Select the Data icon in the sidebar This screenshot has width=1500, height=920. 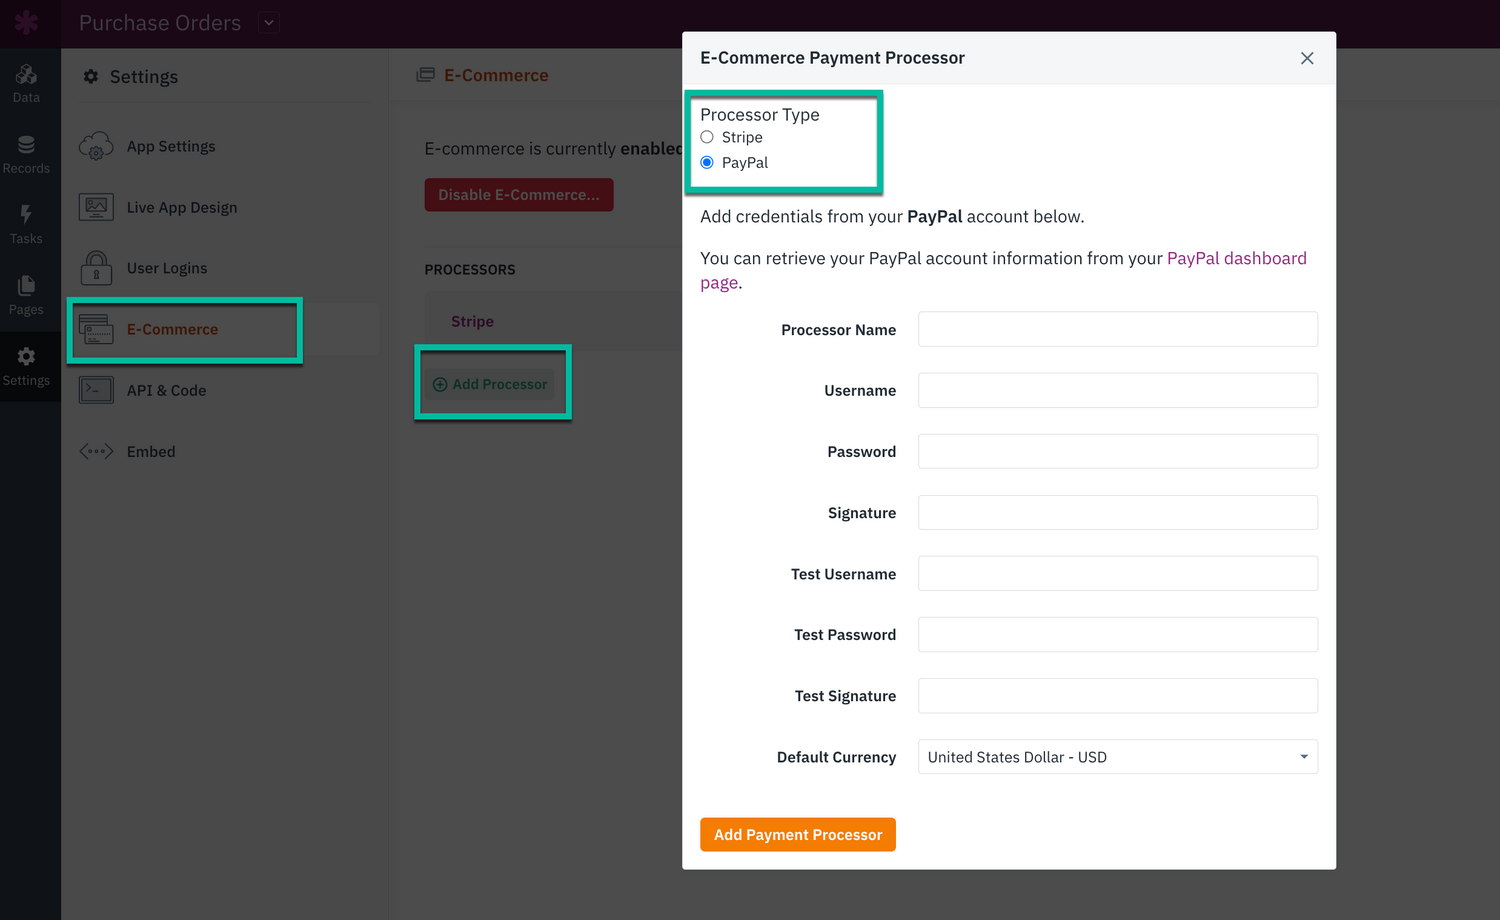(x=25, y=80)
